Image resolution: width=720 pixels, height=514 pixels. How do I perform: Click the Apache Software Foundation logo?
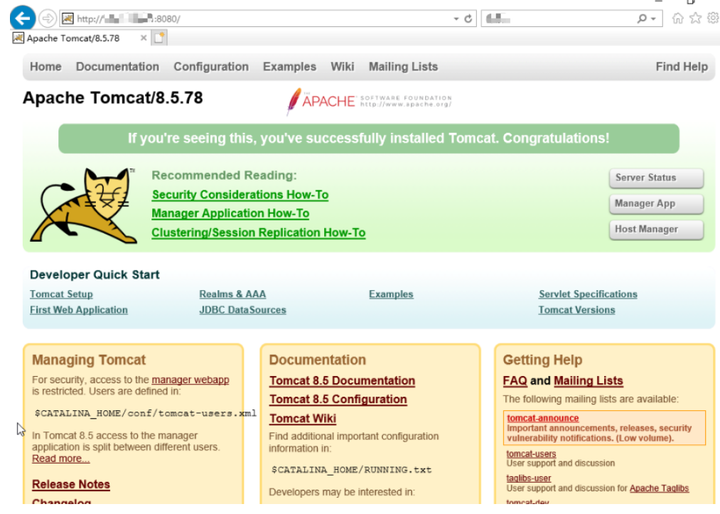click(369, 101)
